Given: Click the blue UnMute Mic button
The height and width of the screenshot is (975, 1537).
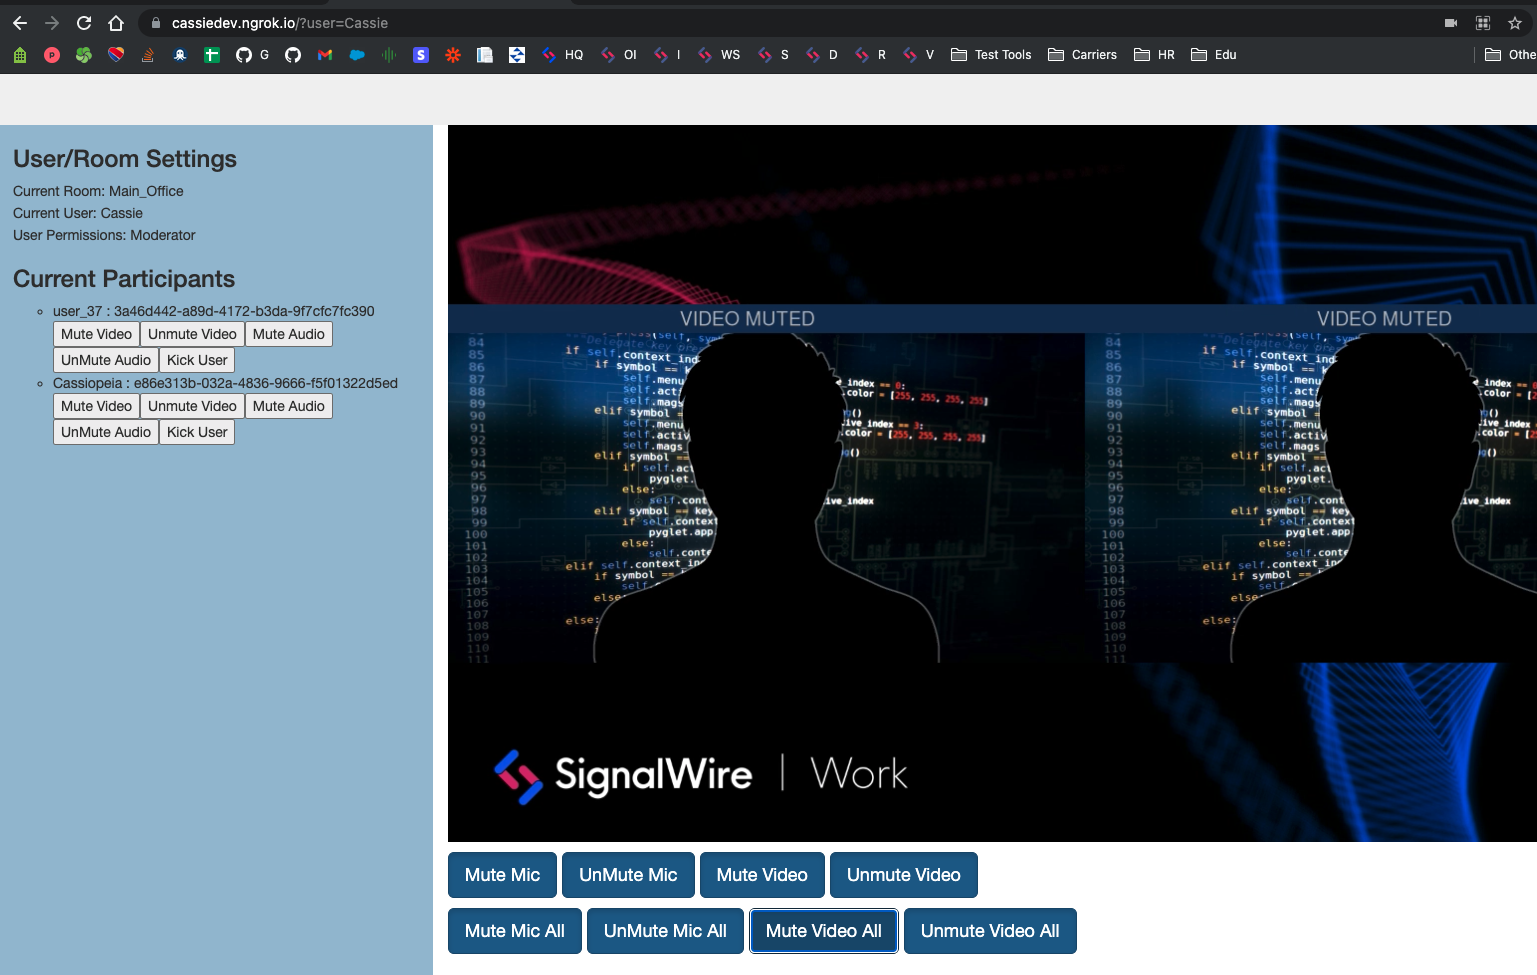Looking at the screenshot, I should tap(628, 875).
